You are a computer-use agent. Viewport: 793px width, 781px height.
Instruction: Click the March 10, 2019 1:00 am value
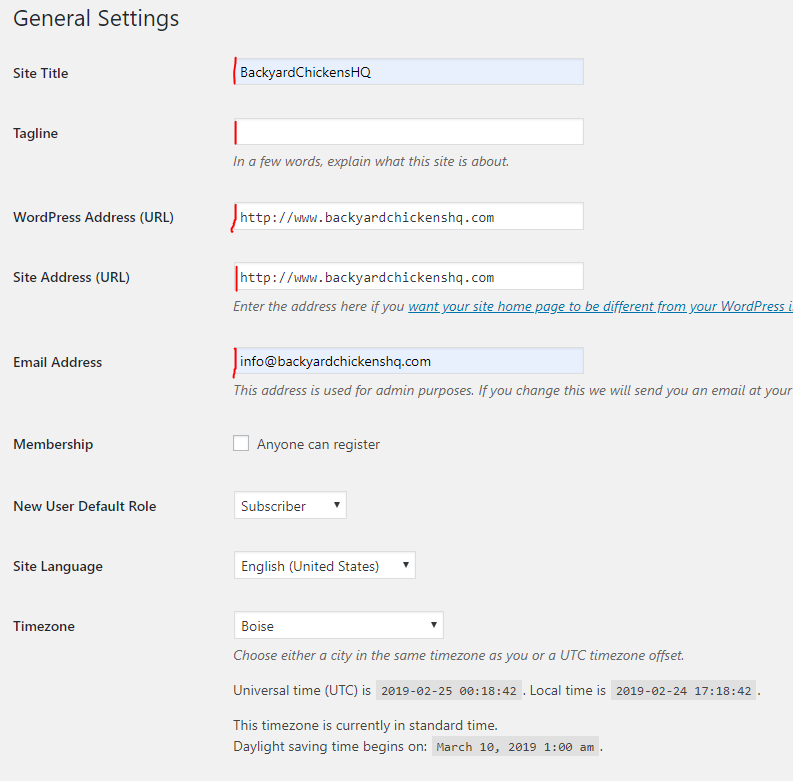coord(515,747)
